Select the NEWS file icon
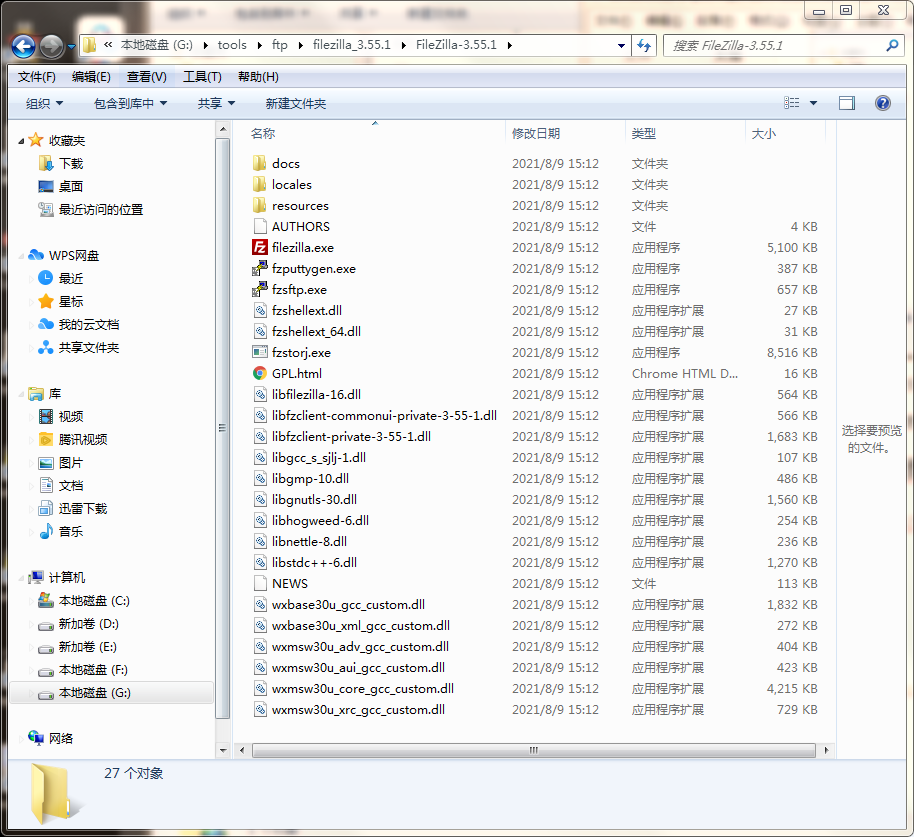This screenshot has height=837, width=914. [x=259, y=583]
